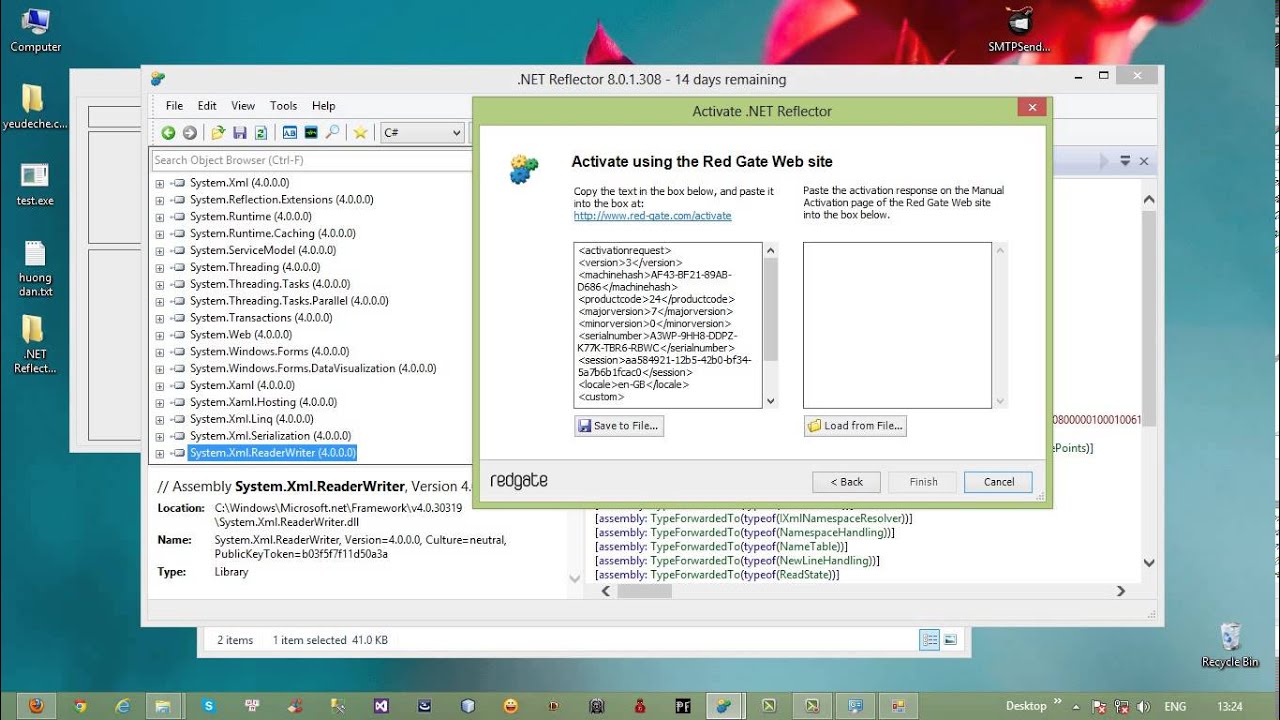Select System.Threading.Tasks.Parallel in tree

click(289, 301)
